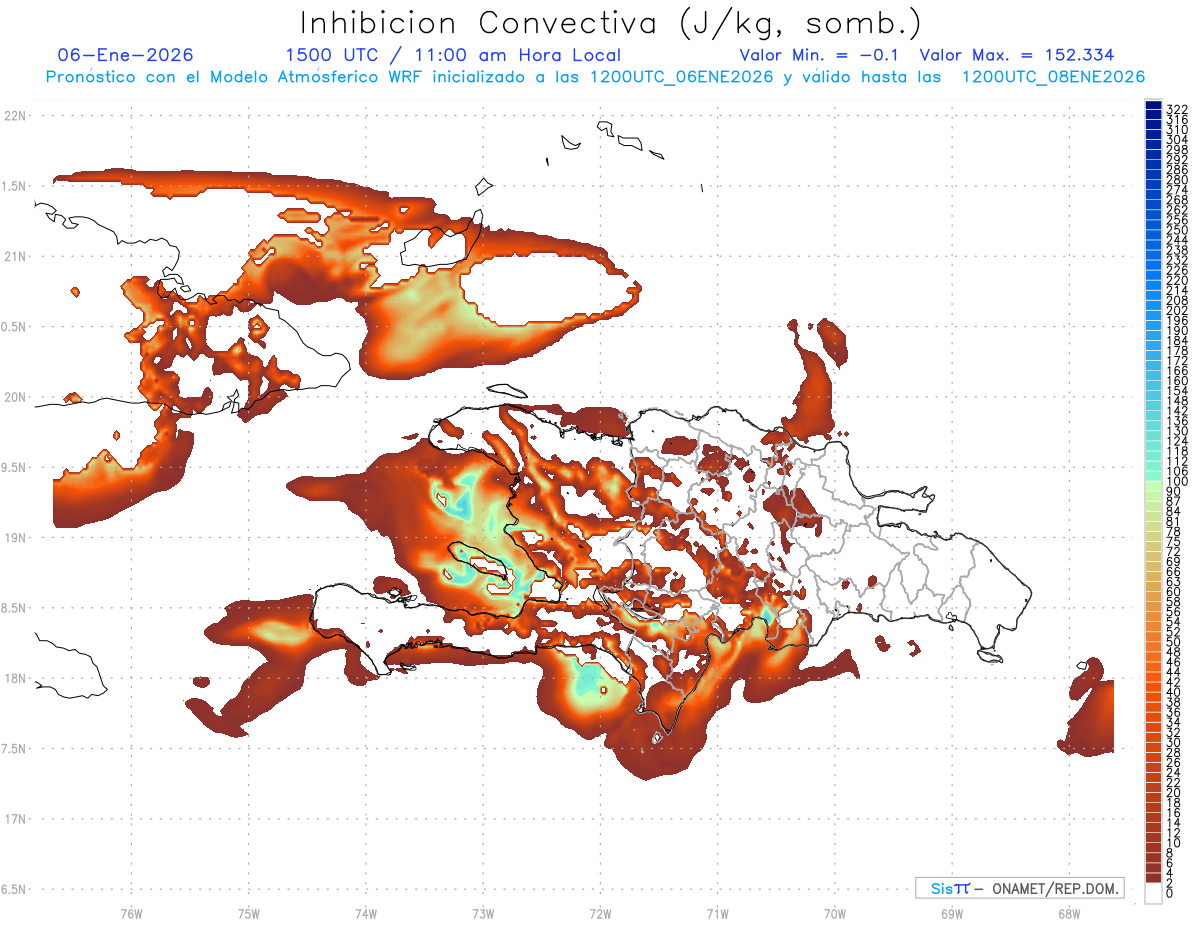Pick the white swatch beside 0
Viewport: 1200px width, 927px height.
[1153, 895]
